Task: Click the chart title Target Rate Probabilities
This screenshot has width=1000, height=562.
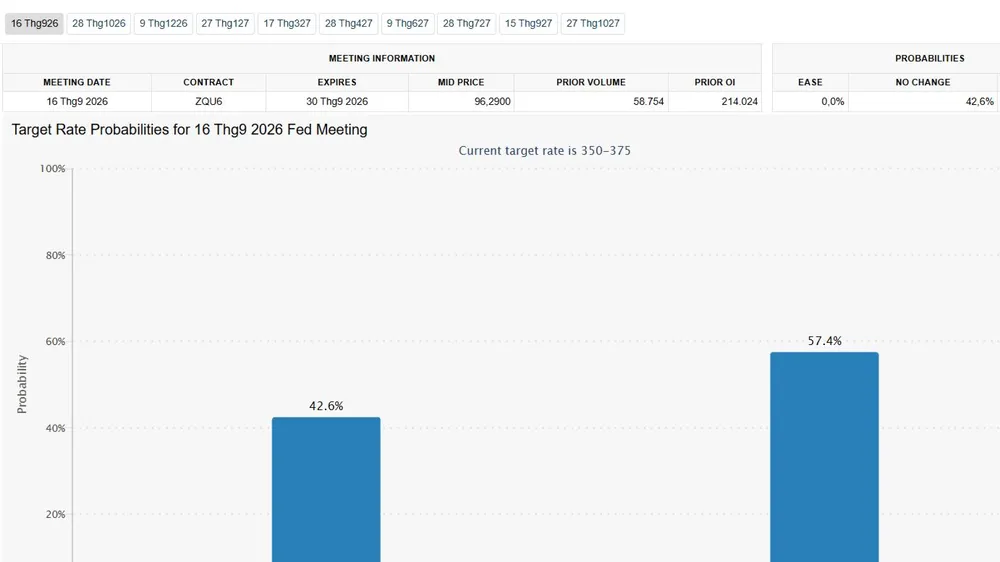Action: 189,129
